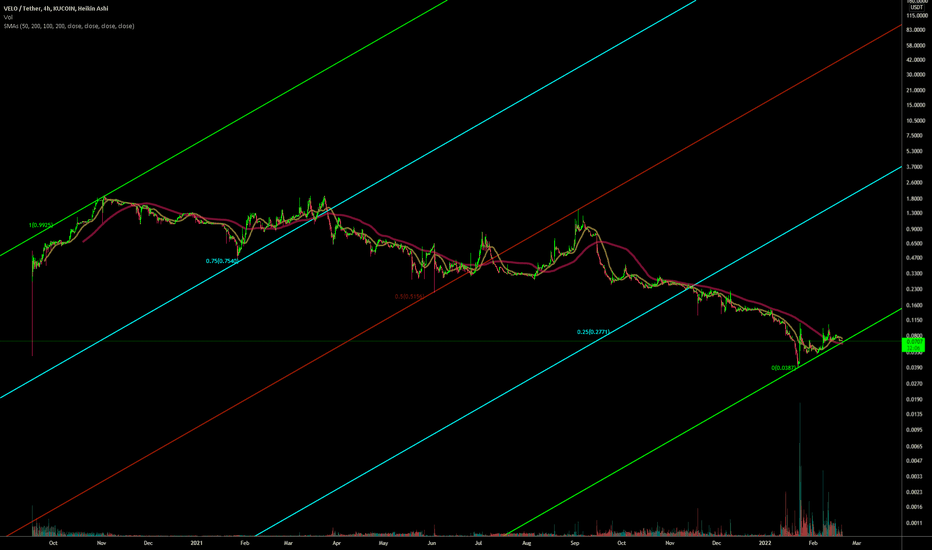The image size is (932, 550).
Task: Click the 0.0190 price axis label
Action: point(916,400)
